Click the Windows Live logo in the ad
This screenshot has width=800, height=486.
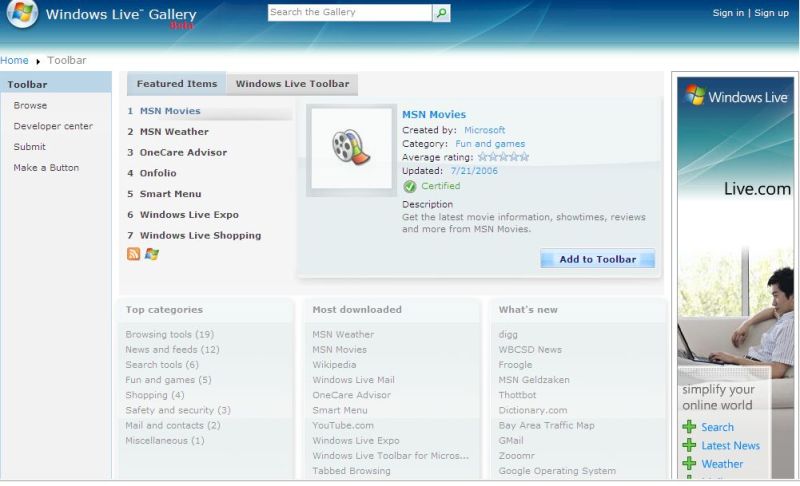click(x=736, y=96)
